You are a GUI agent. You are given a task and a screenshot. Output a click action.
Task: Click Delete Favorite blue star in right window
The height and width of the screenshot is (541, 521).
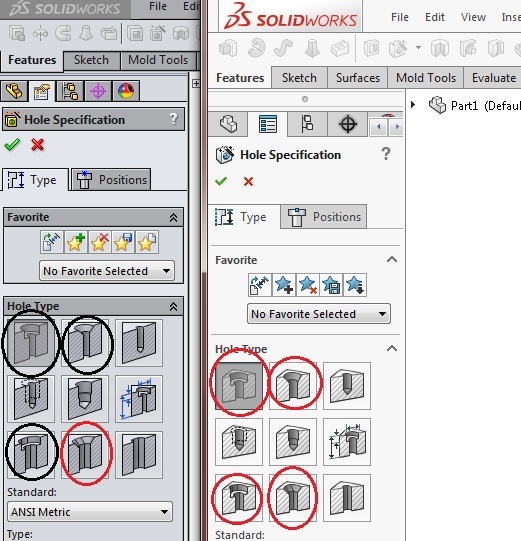pos(307,285)
